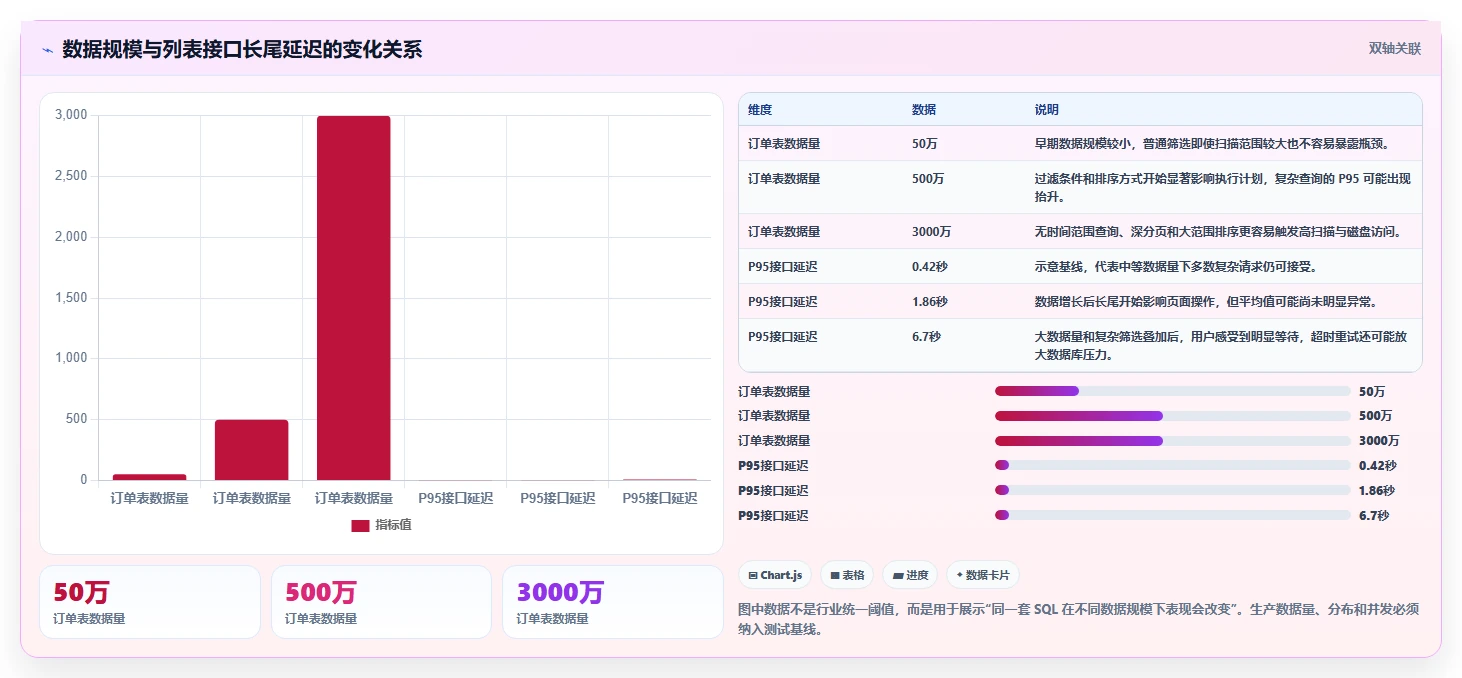
Task: Click the 6.7秒 progress bar
Action: click(x=1172, y=515)
